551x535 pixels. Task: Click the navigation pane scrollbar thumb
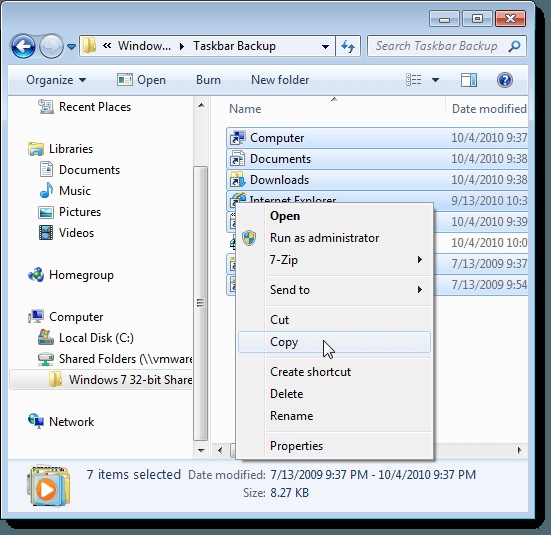point(201,303)
